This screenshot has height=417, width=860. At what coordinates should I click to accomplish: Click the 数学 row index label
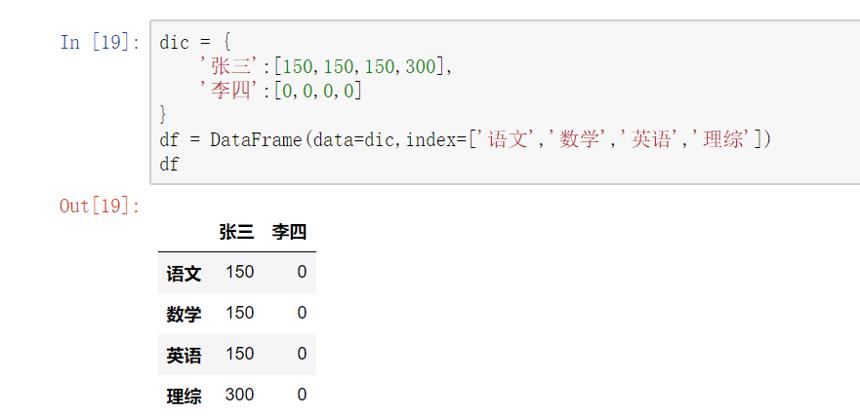tap(184, 314)
